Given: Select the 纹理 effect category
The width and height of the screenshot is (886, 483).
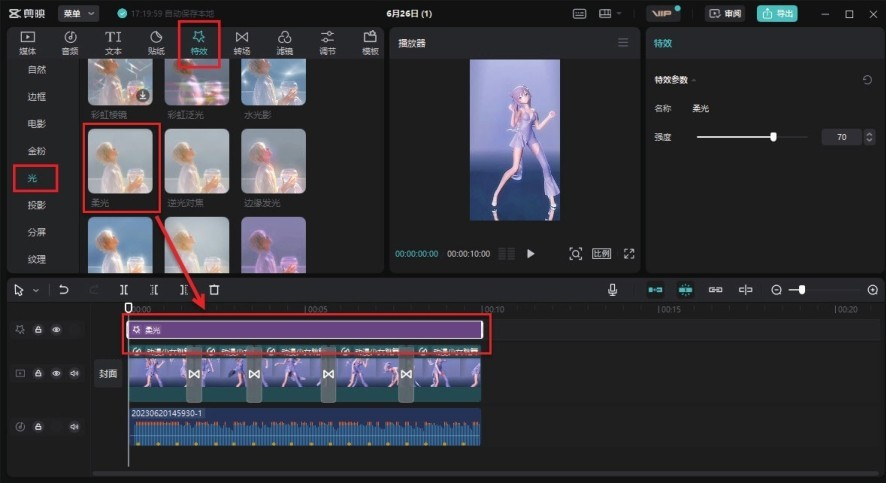Looking at the screenshot, I should [37, 259].
